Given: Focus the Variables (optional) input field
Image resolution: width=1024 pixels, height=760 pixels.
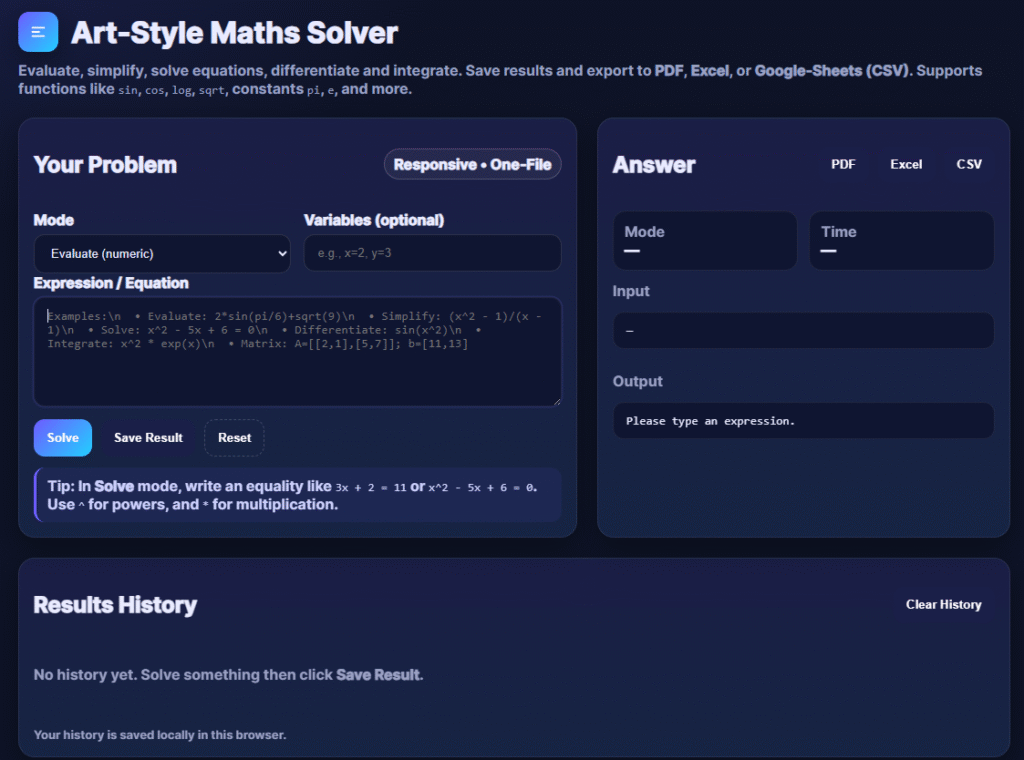Looking at the screenshot, I should pos(432,254).
